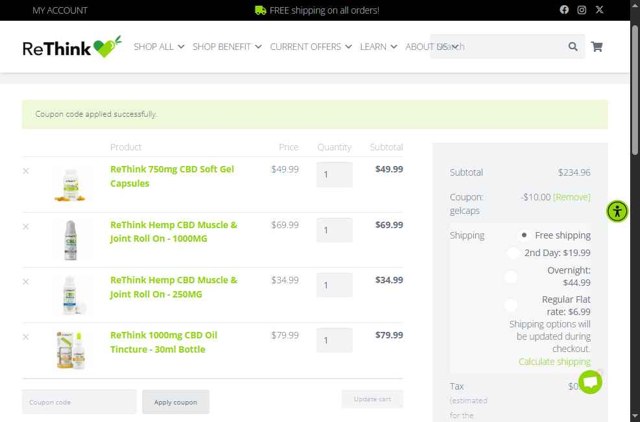Click the $79.99 bold subtotal
Image resolution: width=640 pixels, height=422 pixels.
pos(389,335)
